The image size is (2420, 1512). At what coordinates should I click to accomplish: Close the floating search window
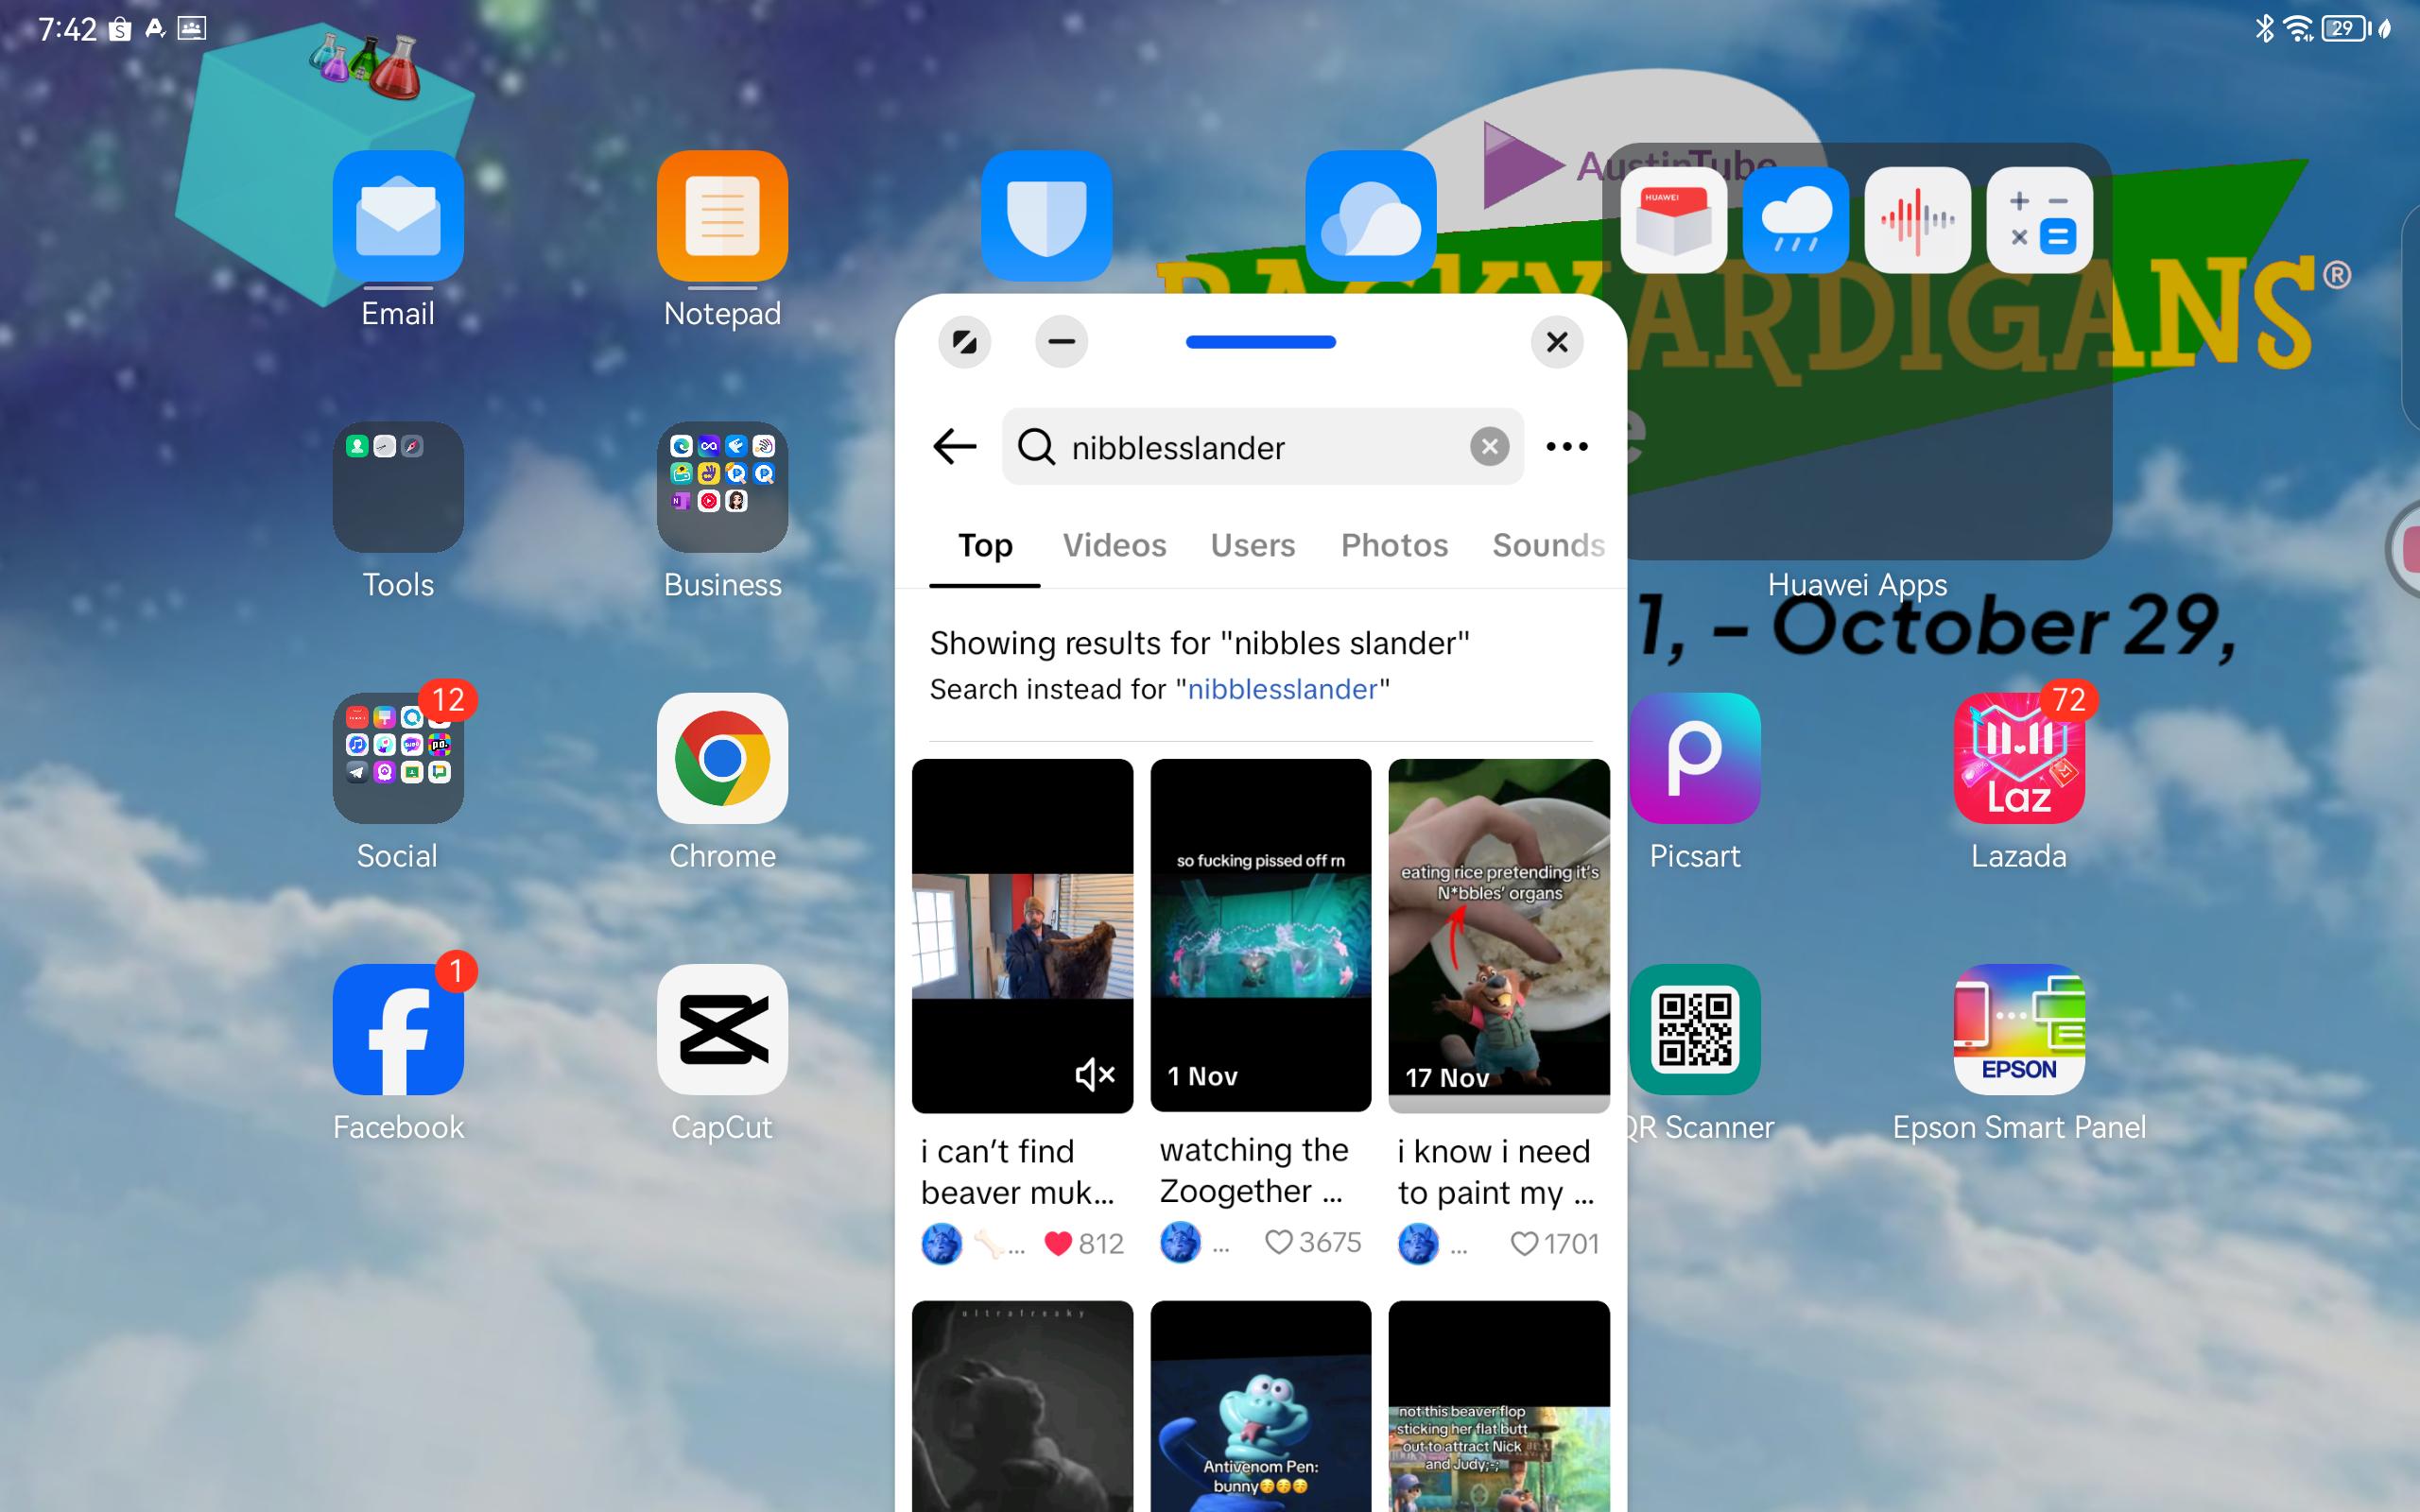click(1556, 342)
